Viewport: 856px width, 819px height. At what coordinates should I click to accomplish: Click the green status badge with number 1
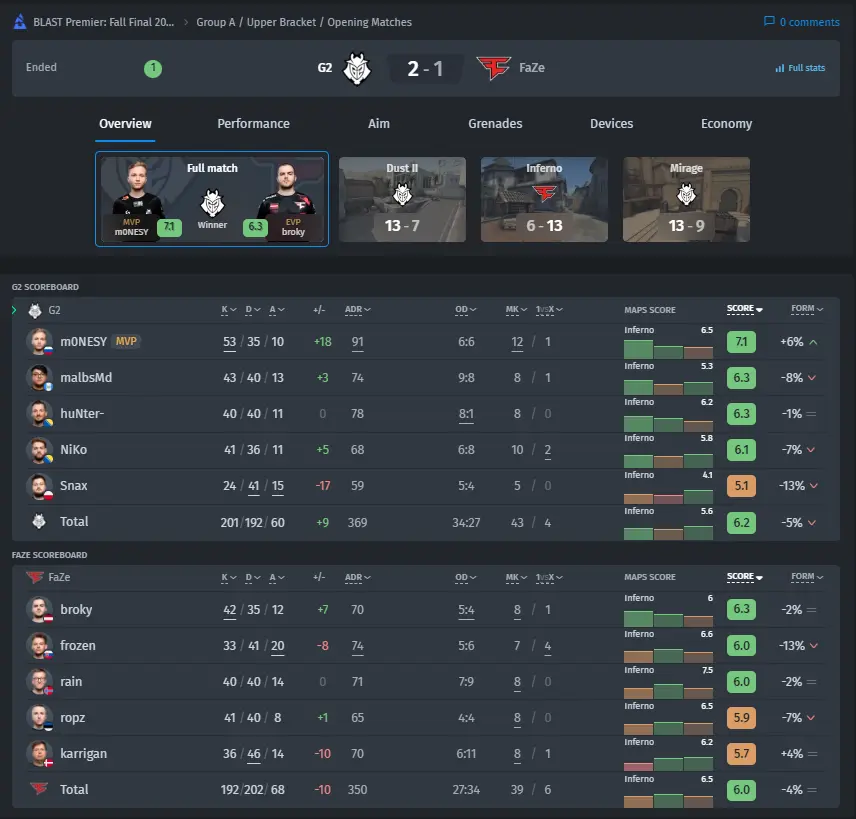pos(153,68)
